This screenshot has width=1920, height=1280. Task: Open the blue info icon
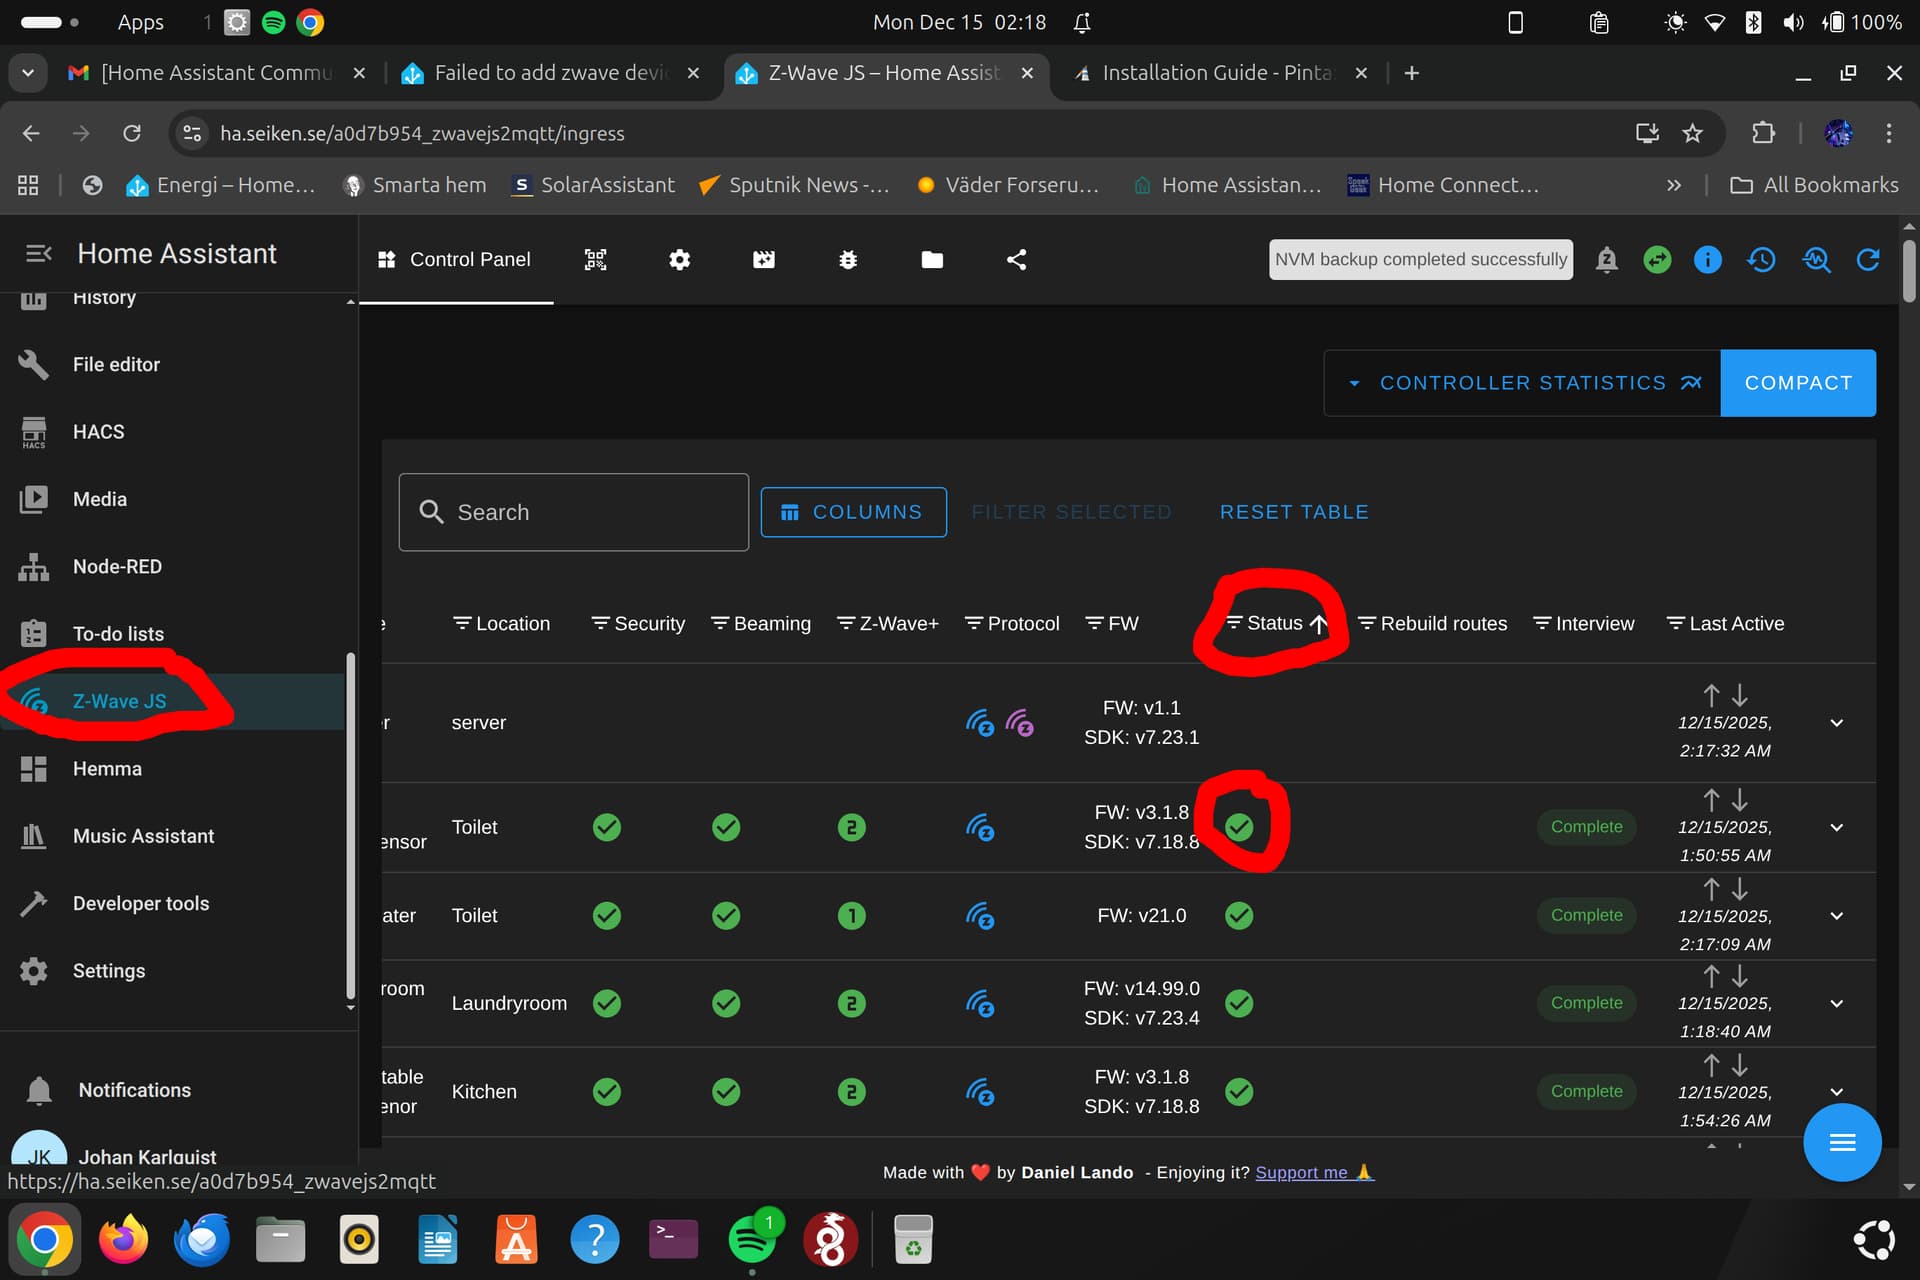pyautogui.click(x=1708, y=259)
